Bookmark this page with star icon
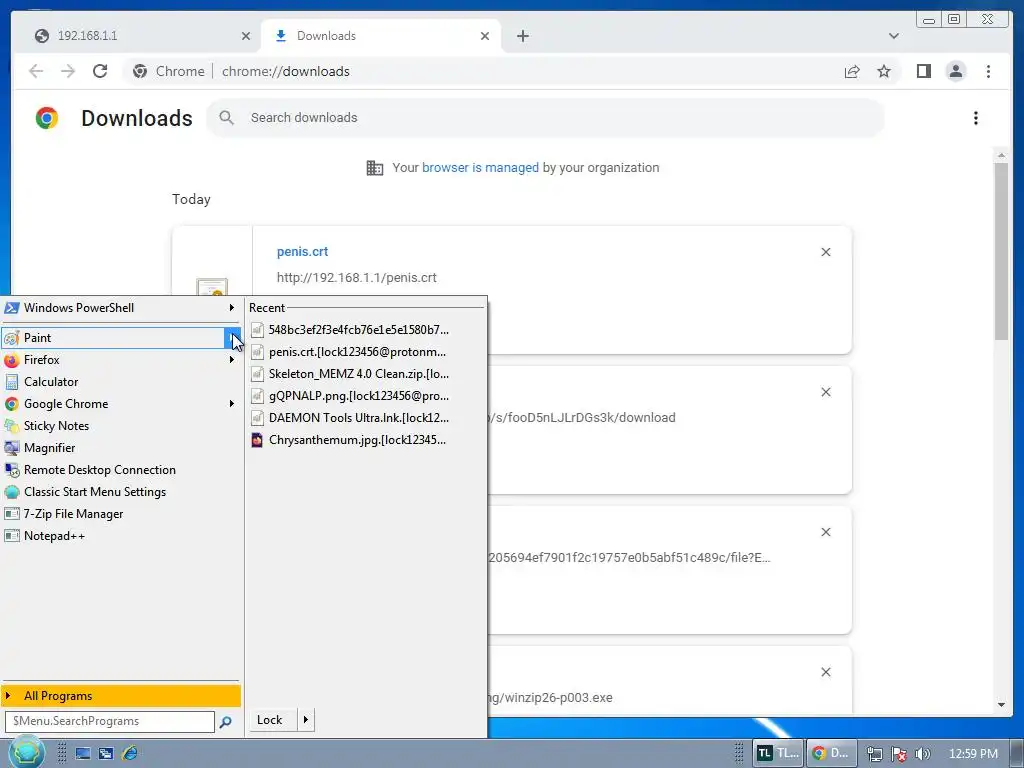The width and height of the screenshot is (1024, 768). pyautogui.click(x=884, y=71)
